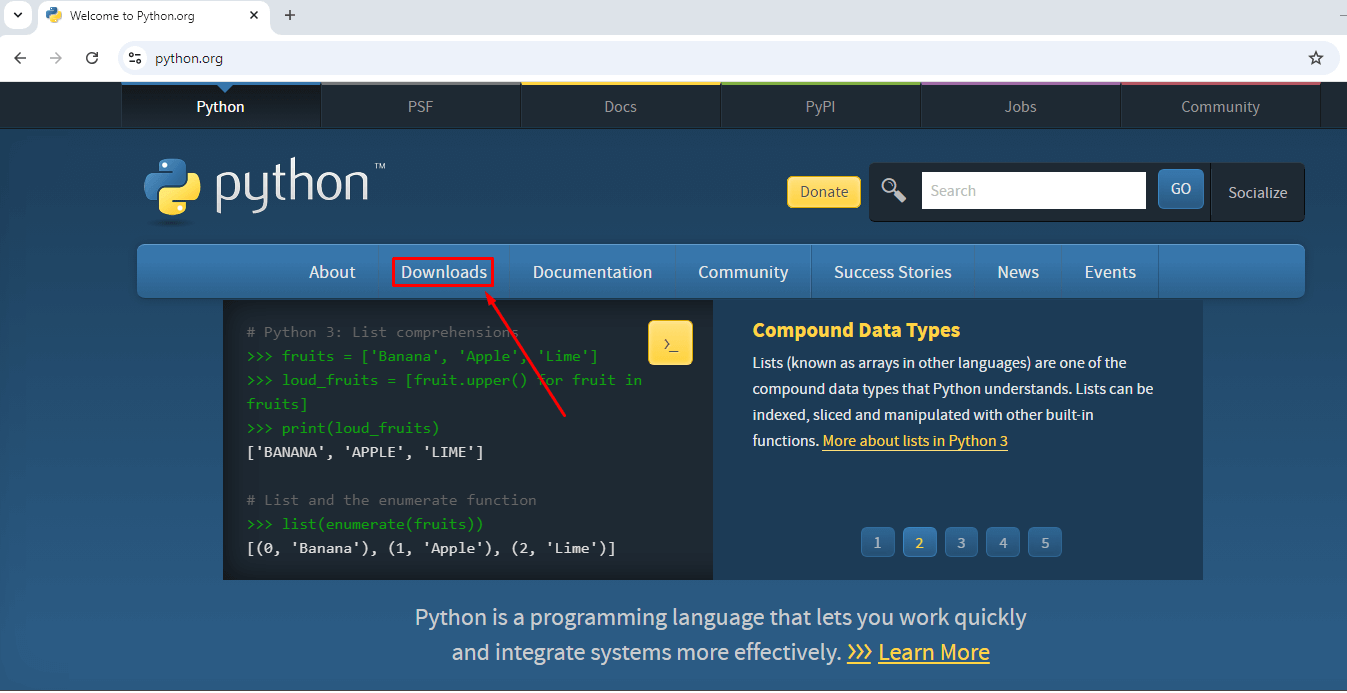Click the enumerate output line with tuples
1347x693 pixels.
[x=431, y=548]
